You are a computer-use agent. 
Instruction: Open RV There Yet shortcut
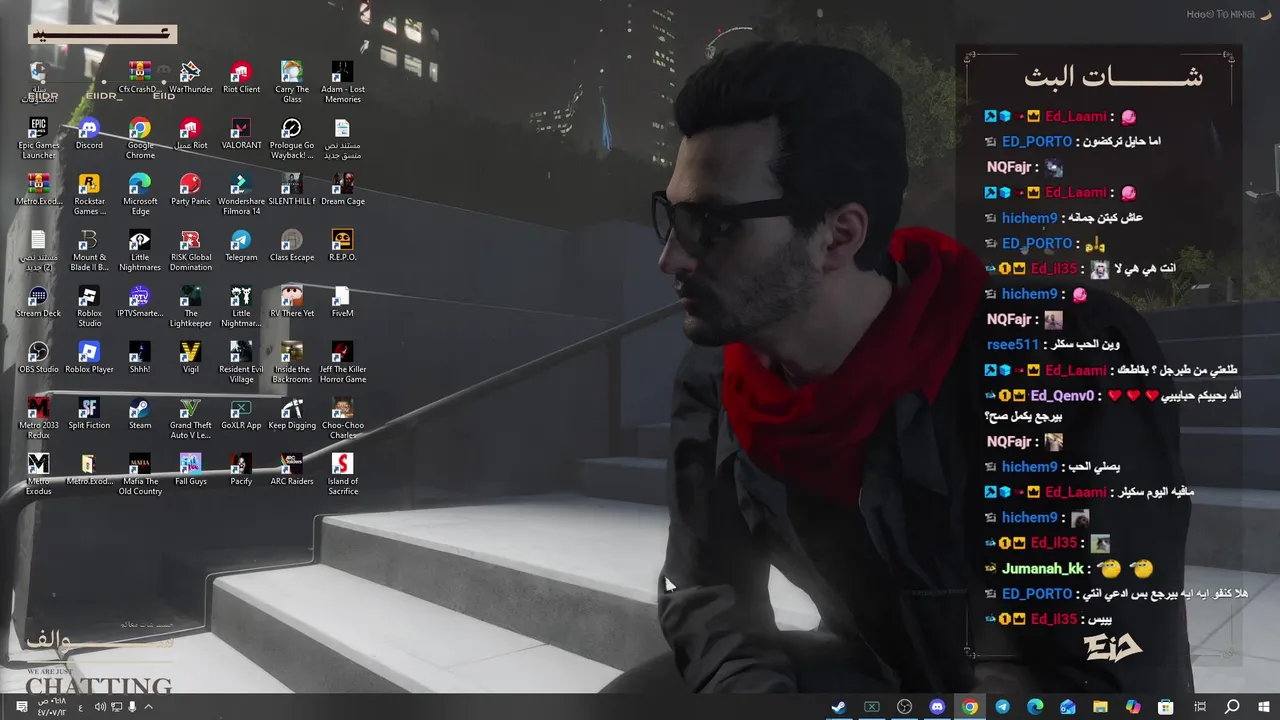[x=292, y=302]
